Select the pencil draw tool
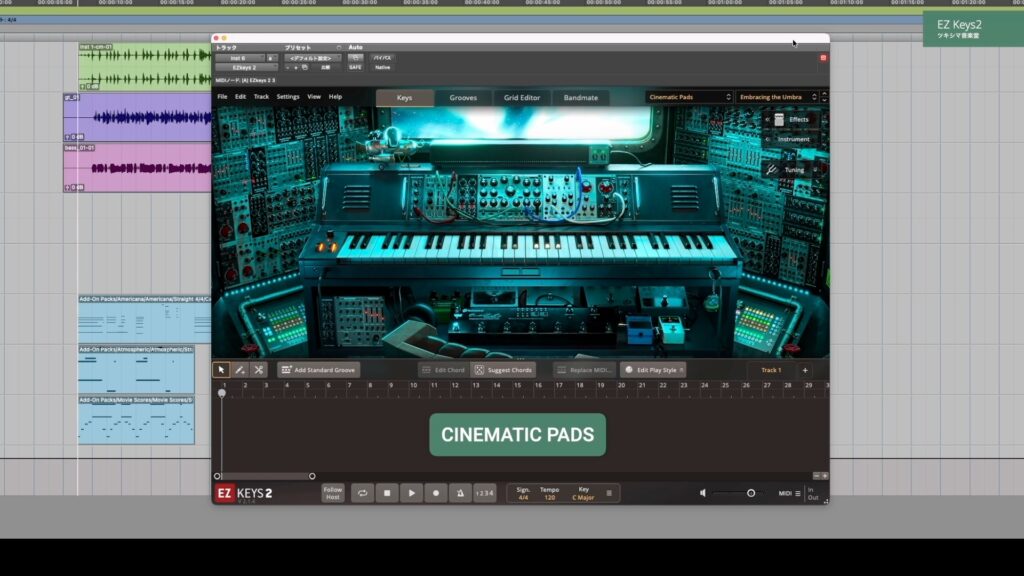The width and height of the screenshot is (1024, 576). click(240, 370)
